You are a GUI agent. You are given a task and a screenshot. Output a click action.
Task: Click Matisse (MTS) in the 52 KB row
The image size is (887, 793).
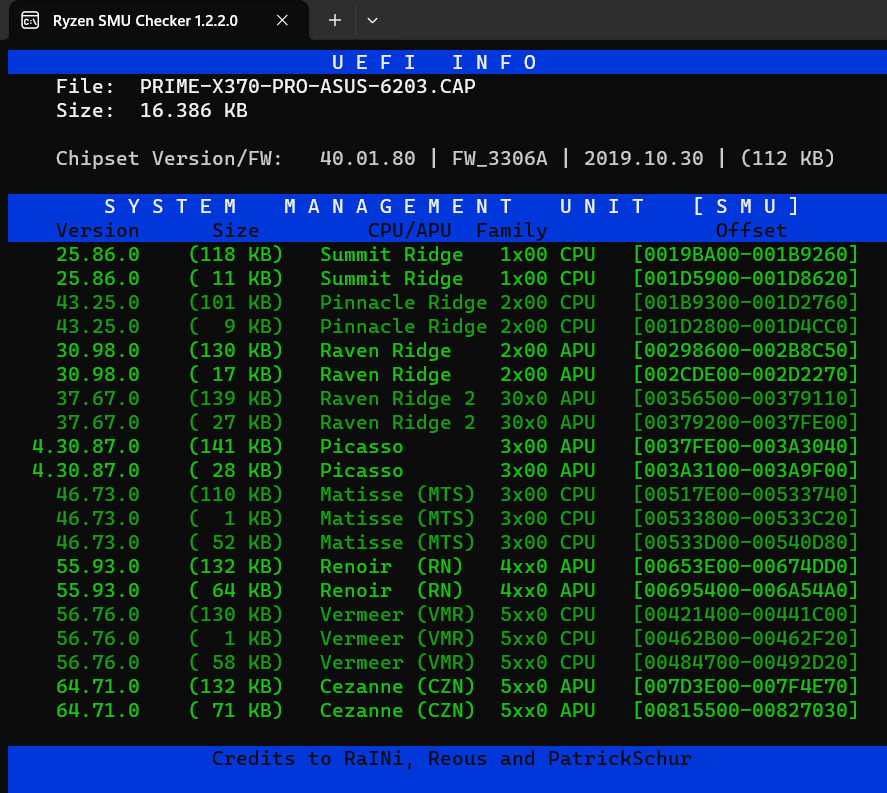397,542
